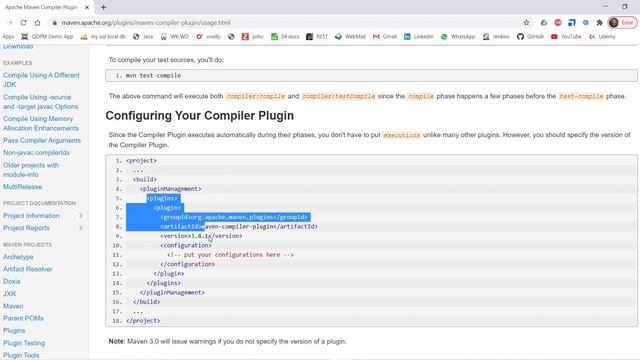The width and height of the screenshot is (640, 360).
Task: Open the WK WD bookmark
Action: (174, 36)
